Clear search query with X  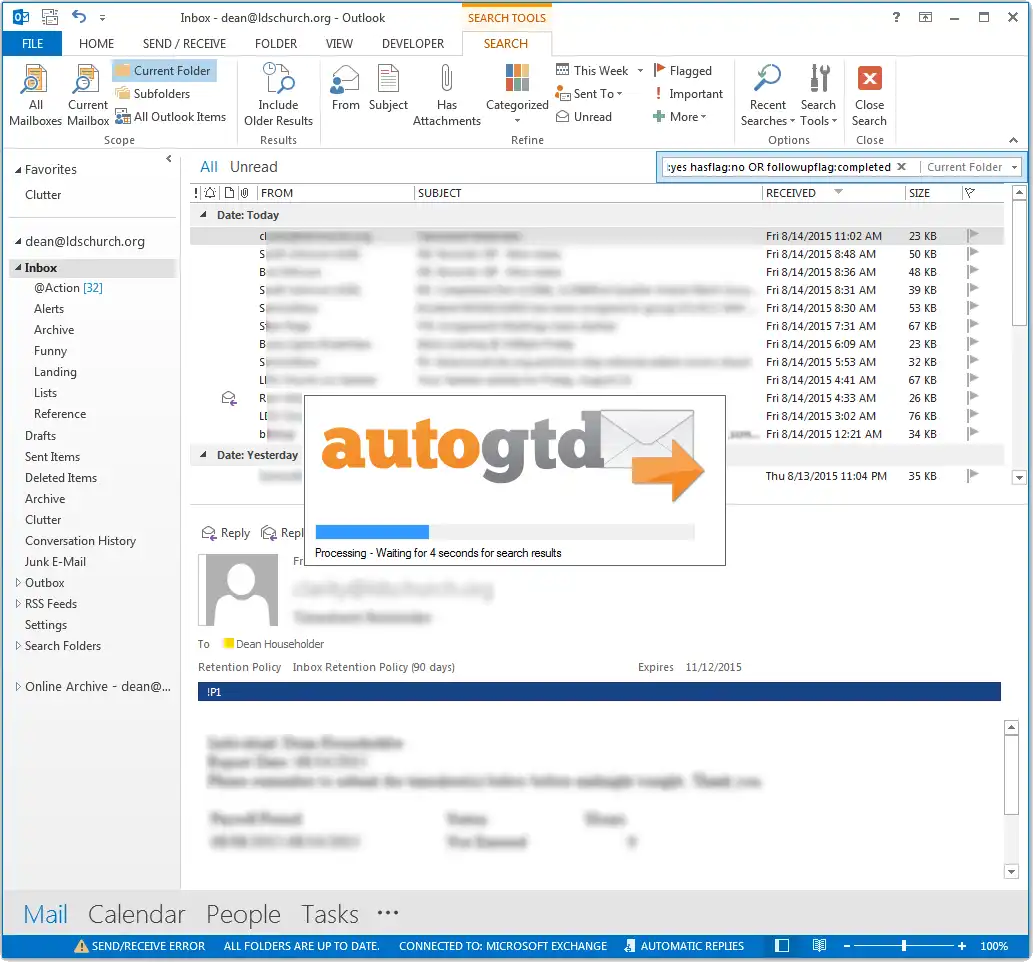(x=902, y=167)
